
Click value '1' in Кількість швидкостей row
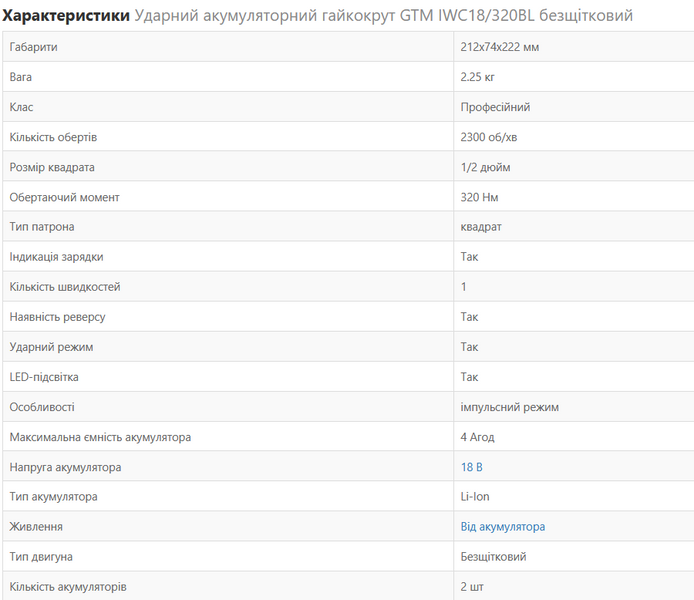click(463, 287)
